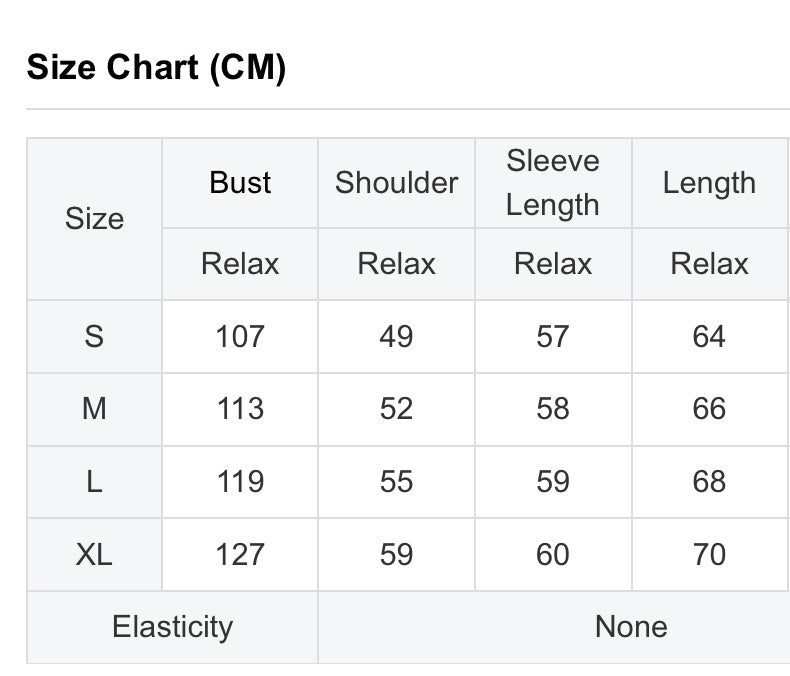Screen dimensions: 790x676
Task: Click the XL size row label
Action: 94,554
